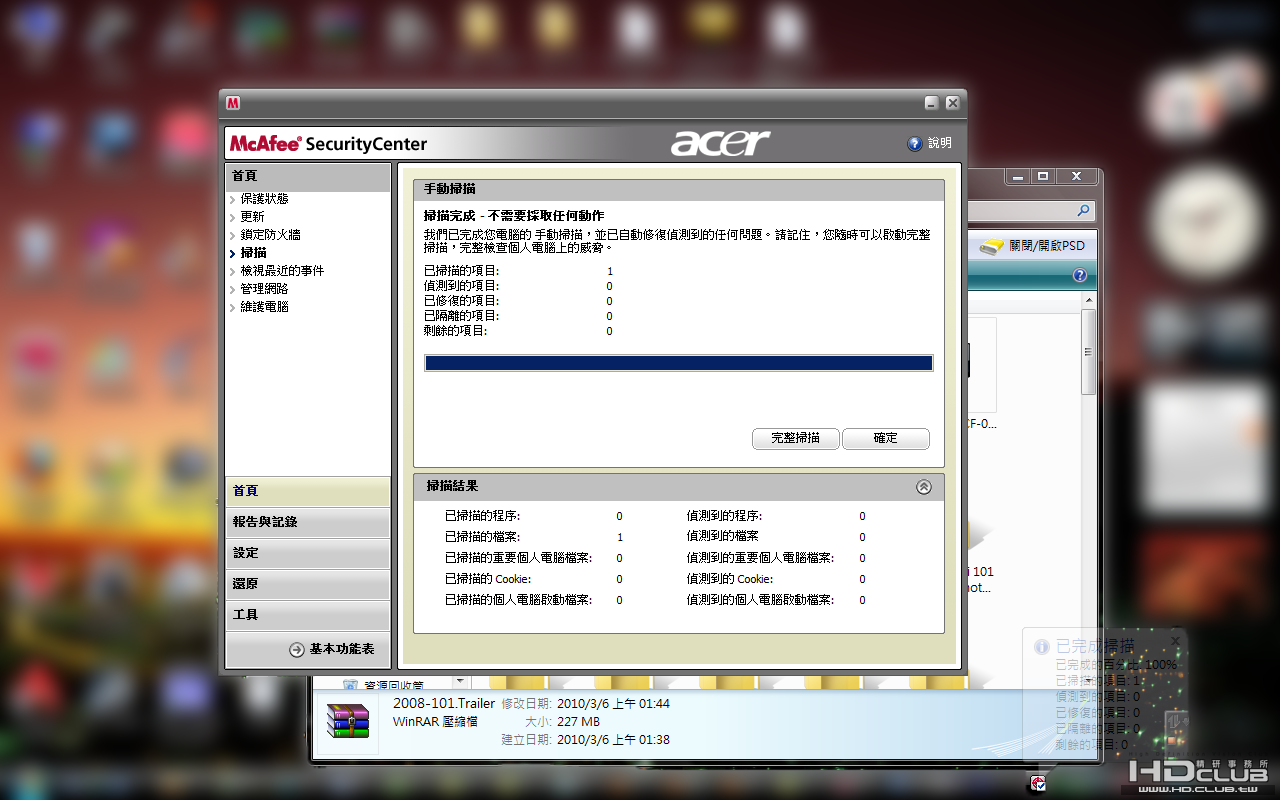The height and width of the screenshot is (800, 1280).
Task: Click the WinRAR archive icon in details pane
Action: [x=348, y=721]
